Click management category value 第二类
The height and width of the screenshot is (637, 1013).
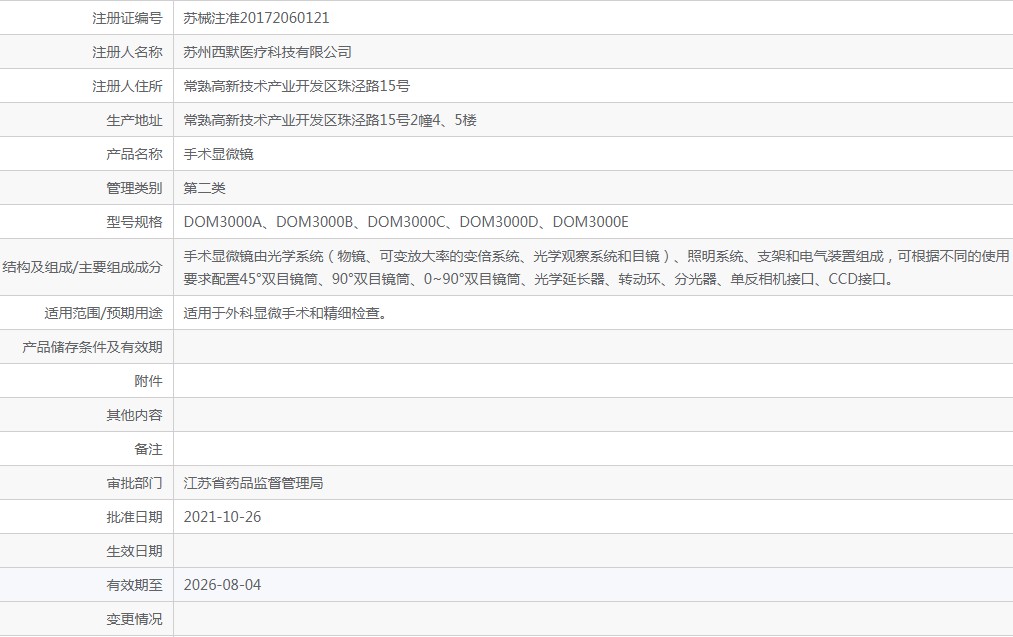click(204, 188)
